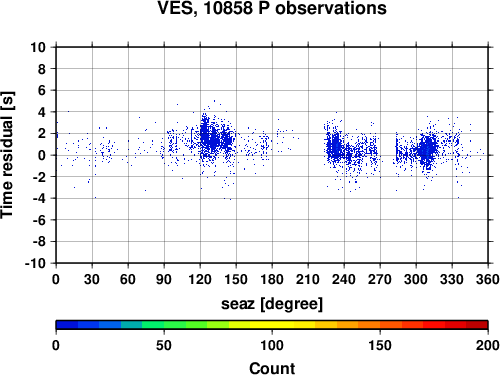
Task: Click the seaz [degree] x-axis label
Action: click(272, 304)
